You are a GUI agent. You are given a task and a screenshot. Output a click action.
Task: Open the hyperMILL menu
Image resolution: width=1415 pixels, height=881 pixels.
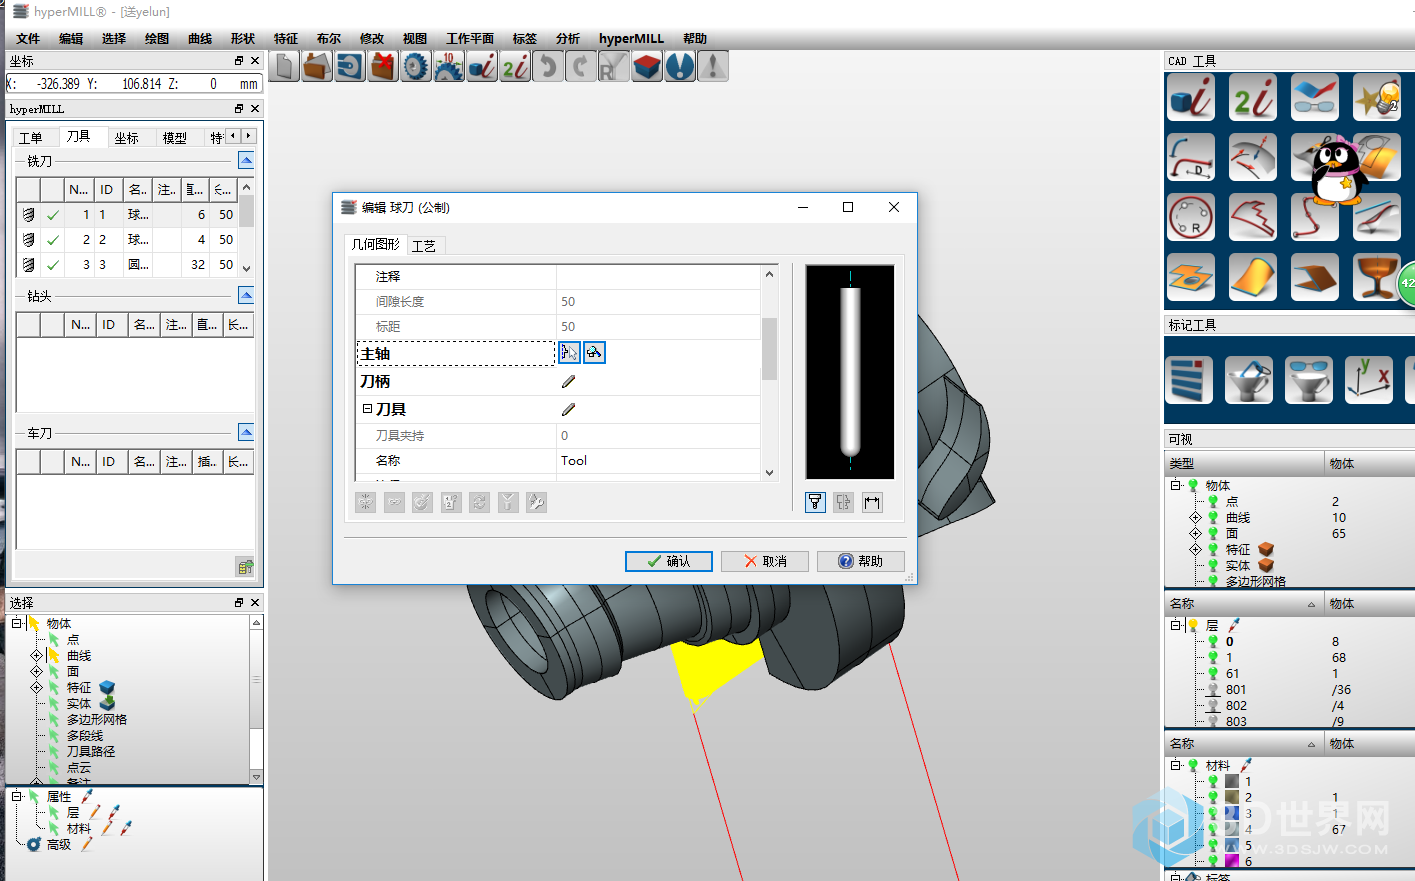coord(631,39)
